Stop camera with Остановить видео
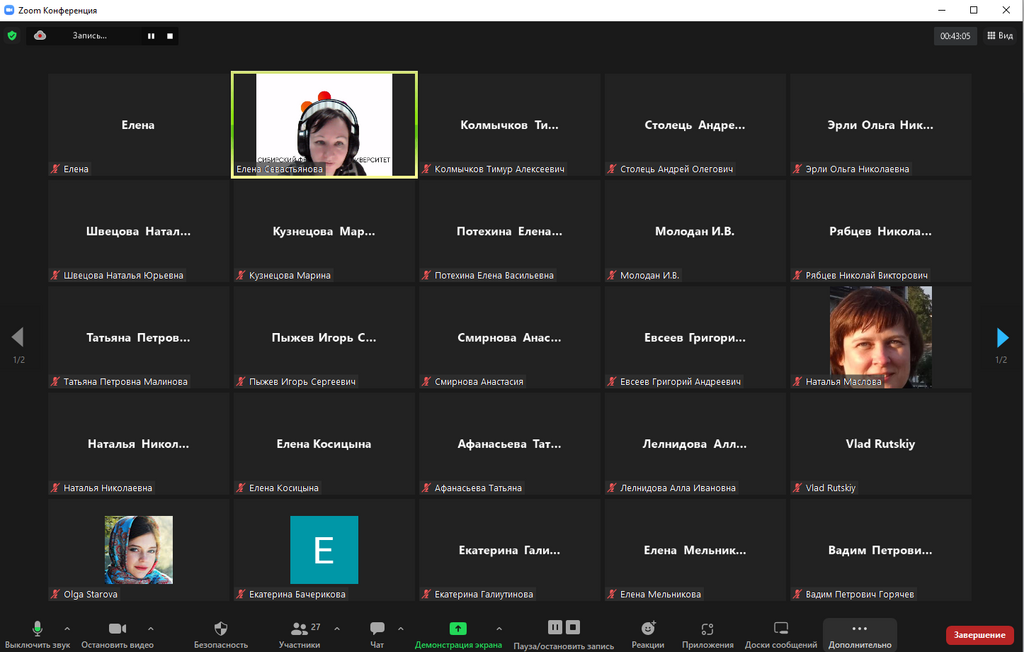Screen dimensions: 1024x652 coord(118,634)
